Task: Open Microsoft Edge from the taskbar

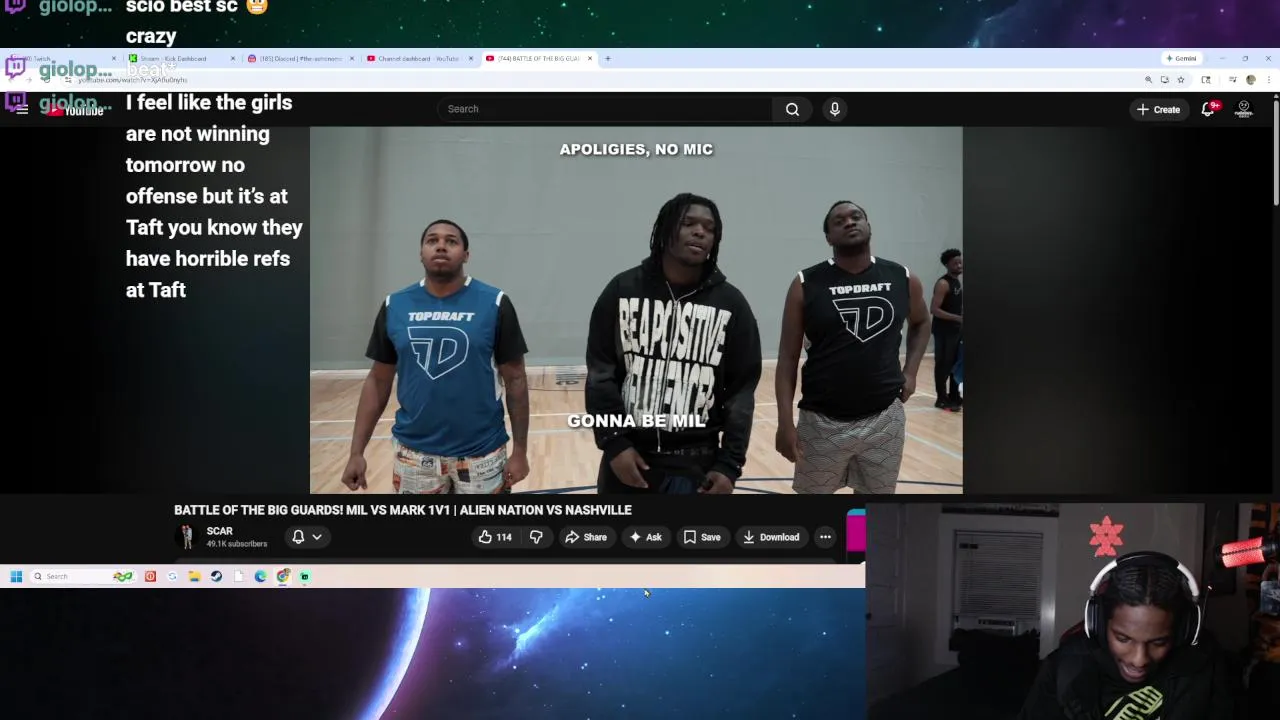Action: tap(260, 576)
